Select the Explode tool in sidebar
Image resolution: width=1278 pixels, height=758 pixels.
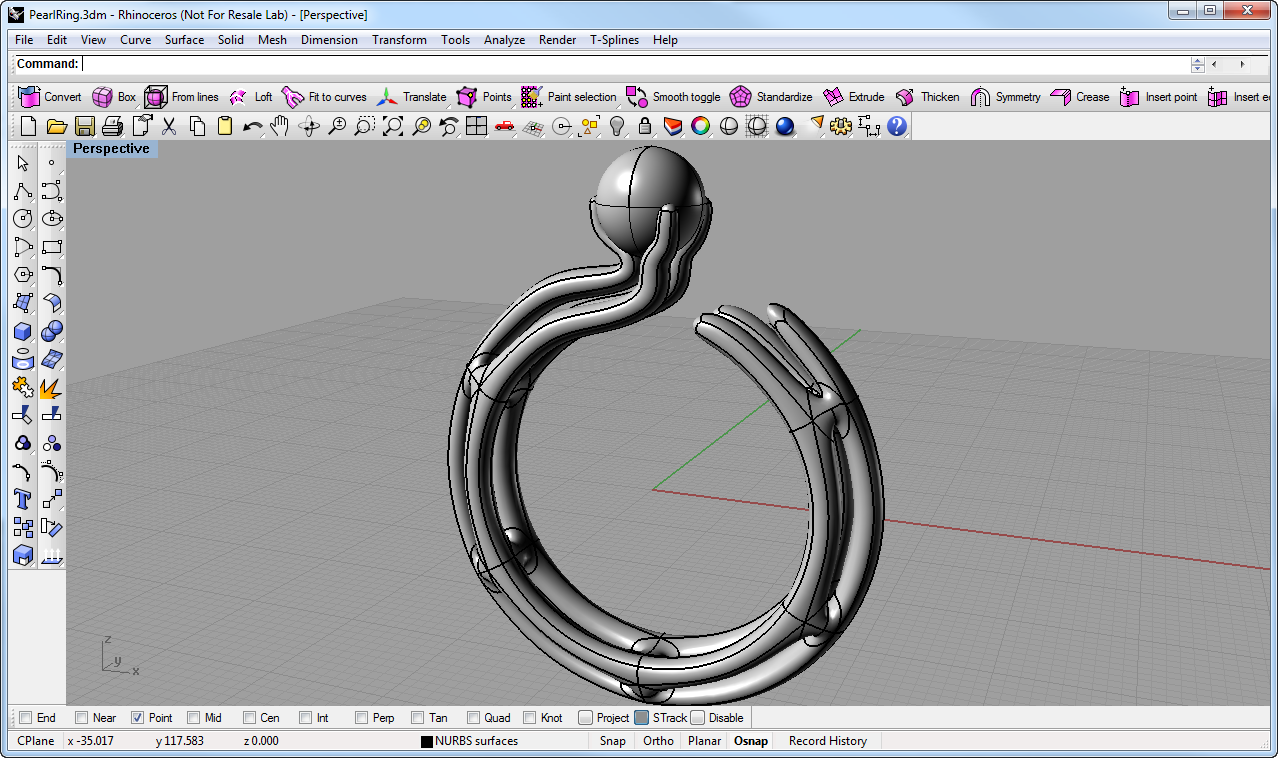pyautogui.click(x=52, y=387)
